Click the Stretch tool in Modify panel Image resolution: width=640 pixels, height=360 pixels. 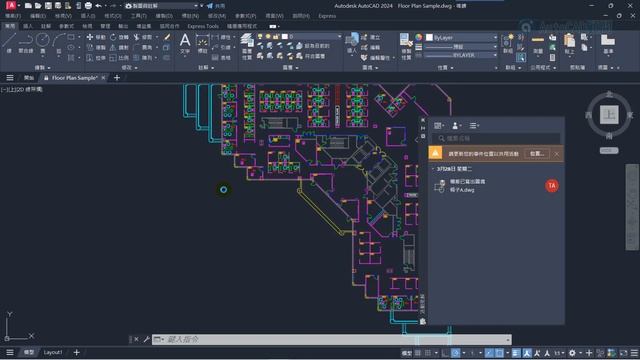pos(96,58)
